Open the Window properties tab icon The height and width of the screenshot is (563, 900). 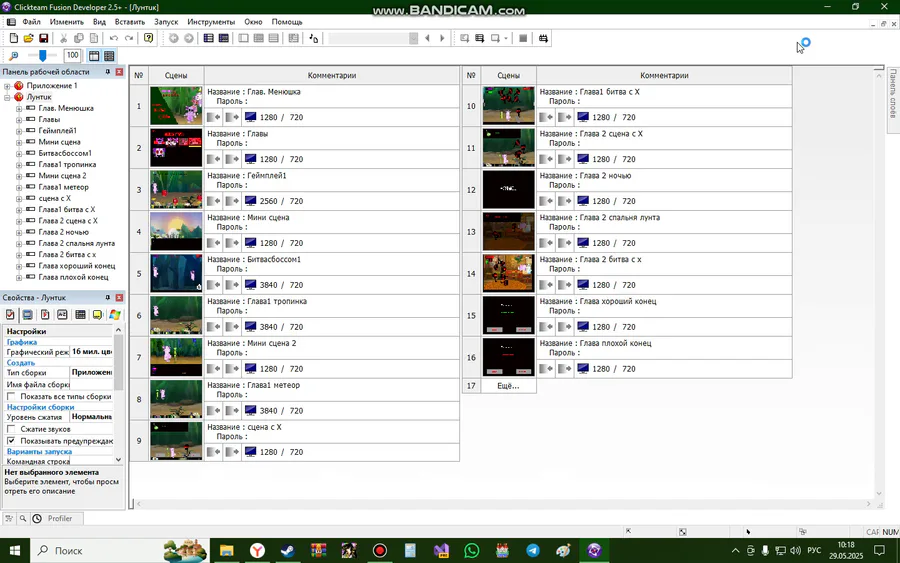click(28, 314)
